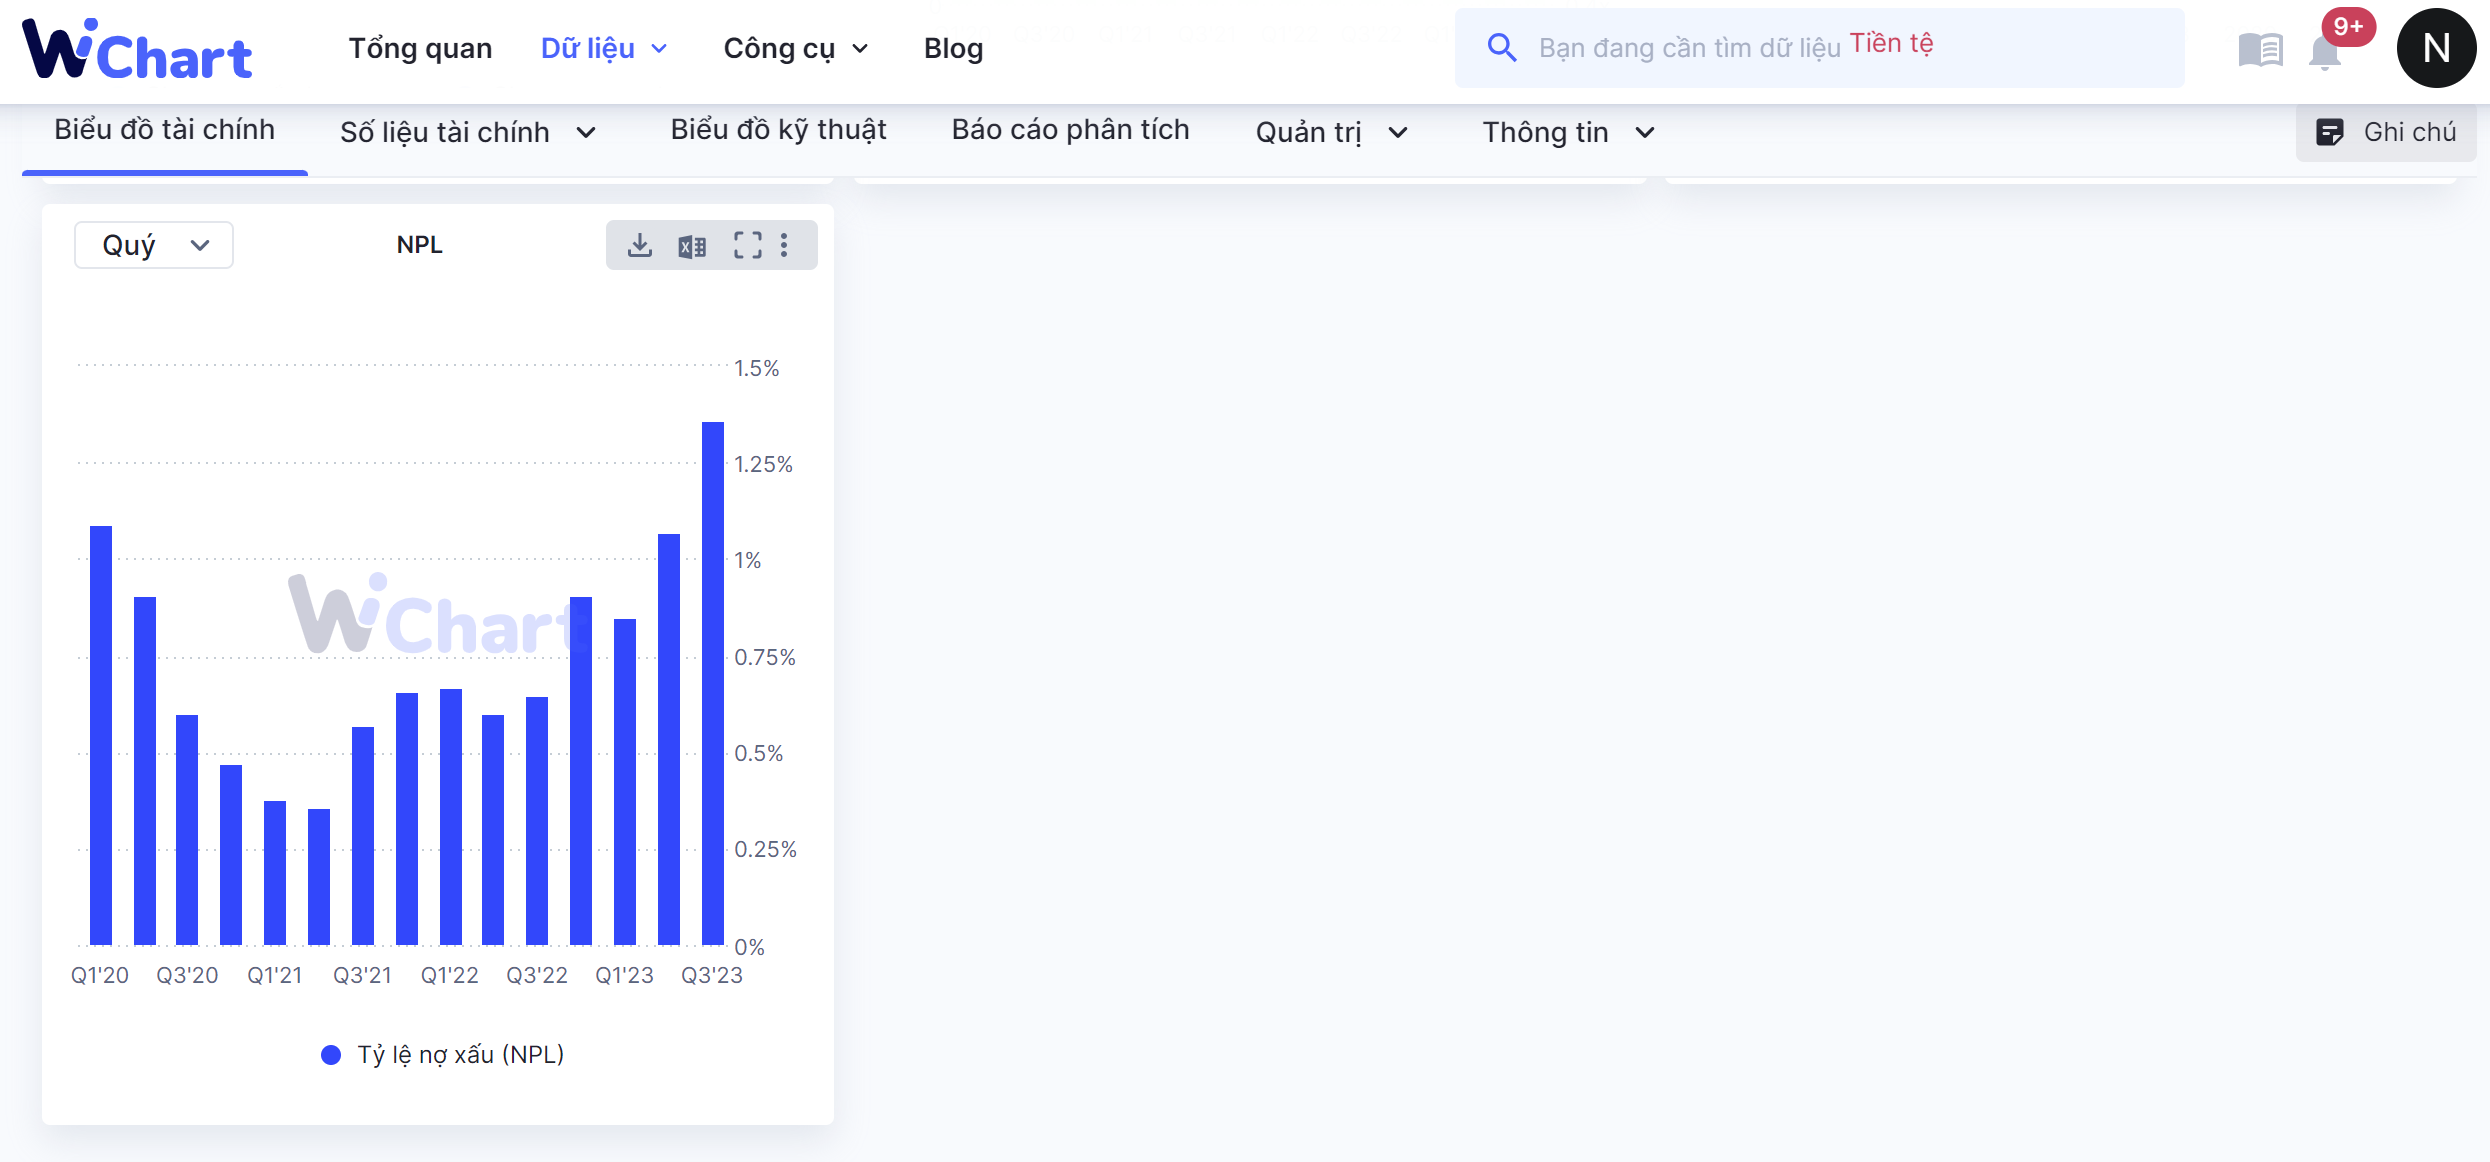Click the Ghi chú button
The image size is (2490, 1162).
(2386, 132)
